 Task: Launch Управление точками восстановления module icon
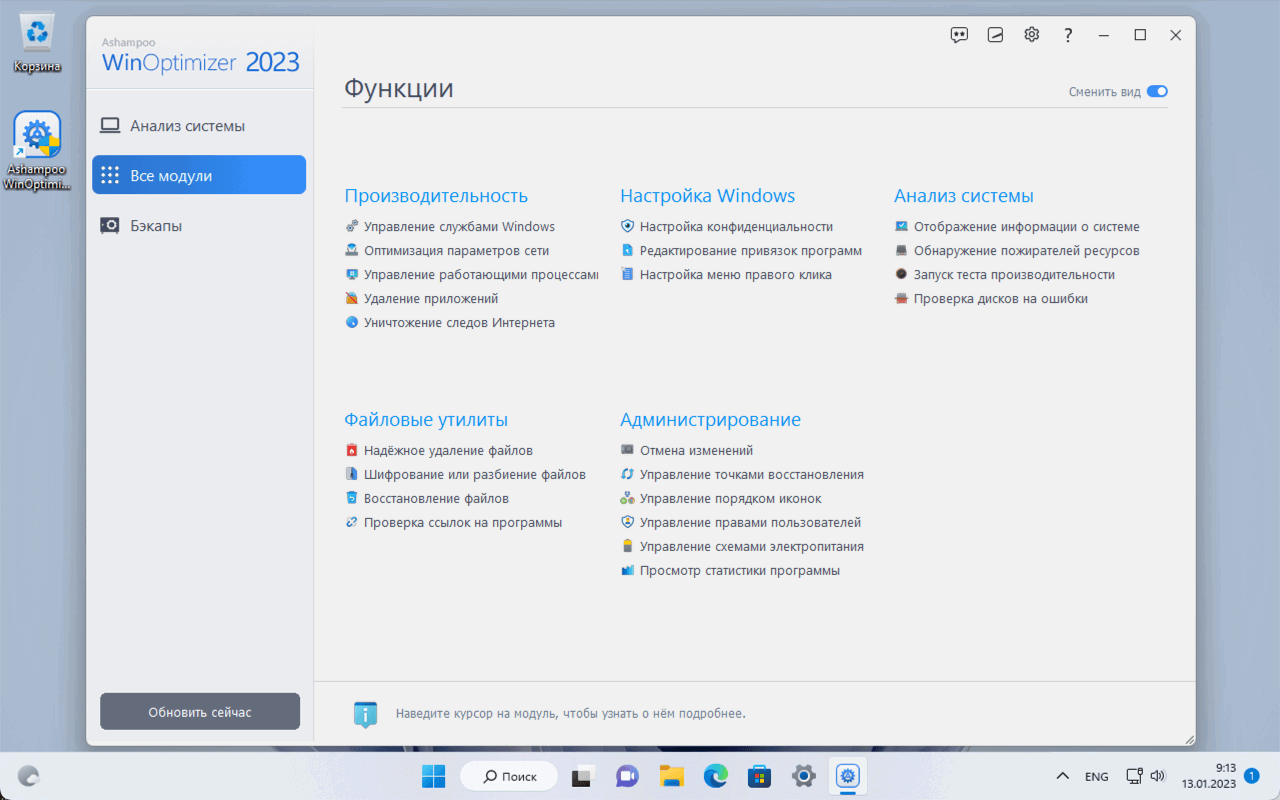[x=627, y=475]
